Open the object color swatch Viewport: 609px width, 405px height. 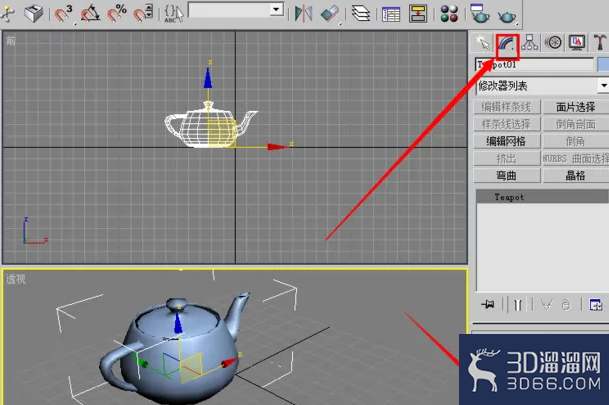click(603, 64)
